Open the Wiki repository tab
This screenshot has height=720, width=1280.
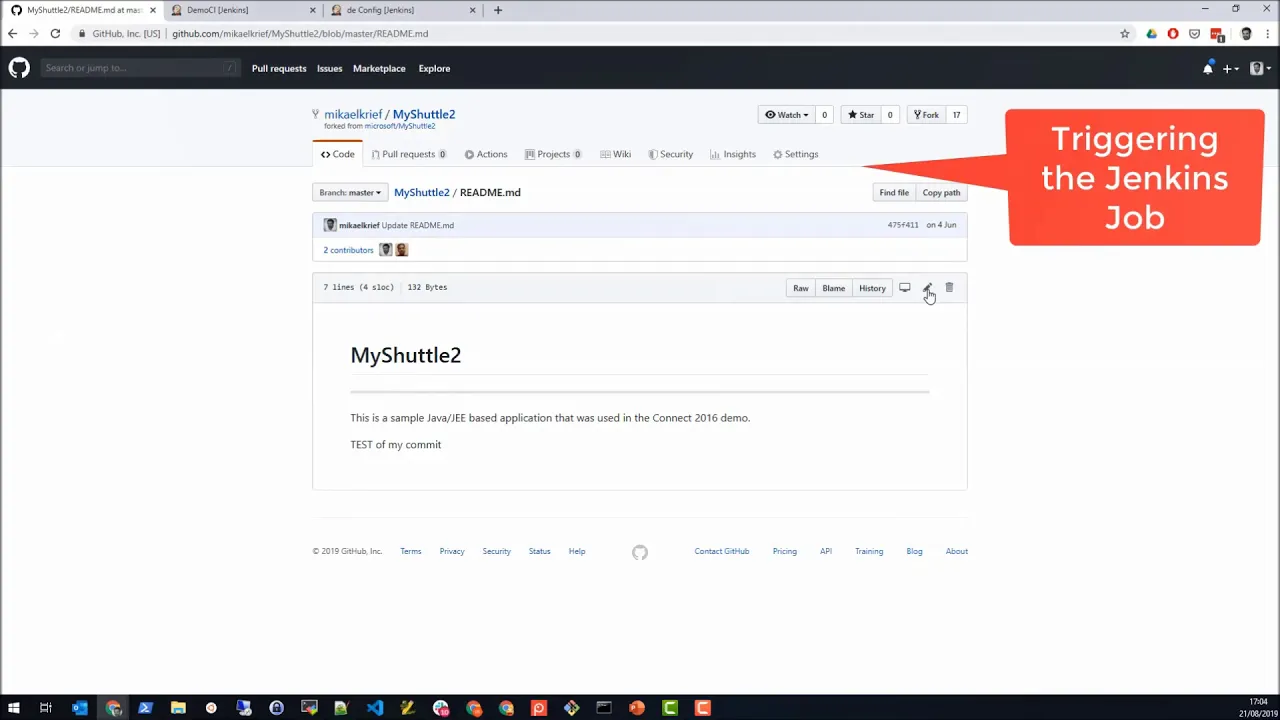click(x=615, y=154)
